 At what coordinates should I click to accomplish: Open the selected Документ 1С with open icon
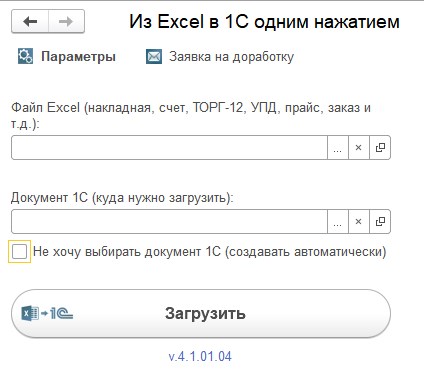coord(380,221)
